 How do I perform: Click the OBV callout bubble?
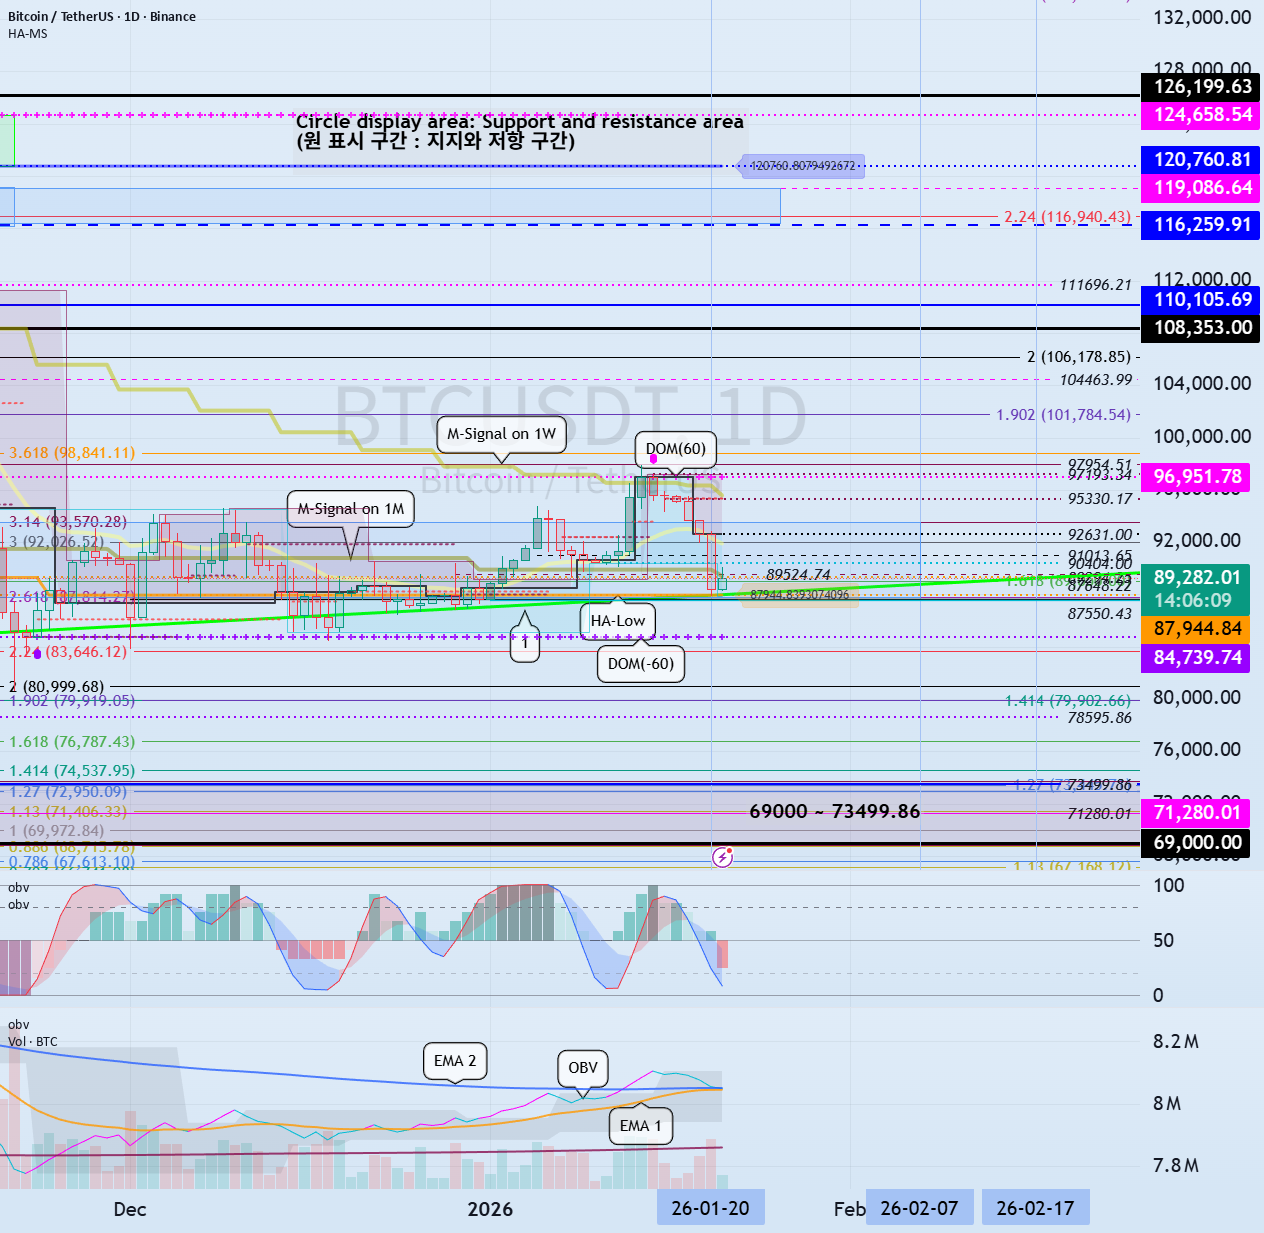583,1068
